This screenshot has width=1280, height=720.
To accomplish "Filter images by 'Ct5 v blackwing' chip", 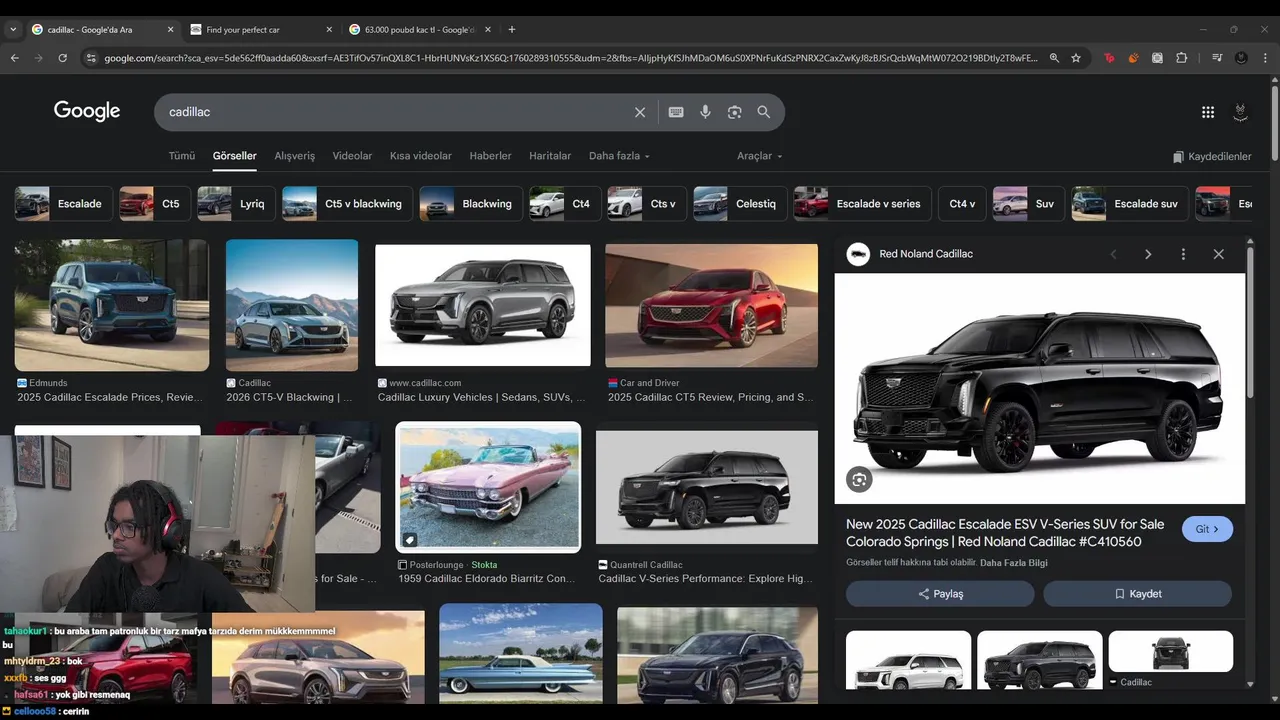I will (347, 204).
